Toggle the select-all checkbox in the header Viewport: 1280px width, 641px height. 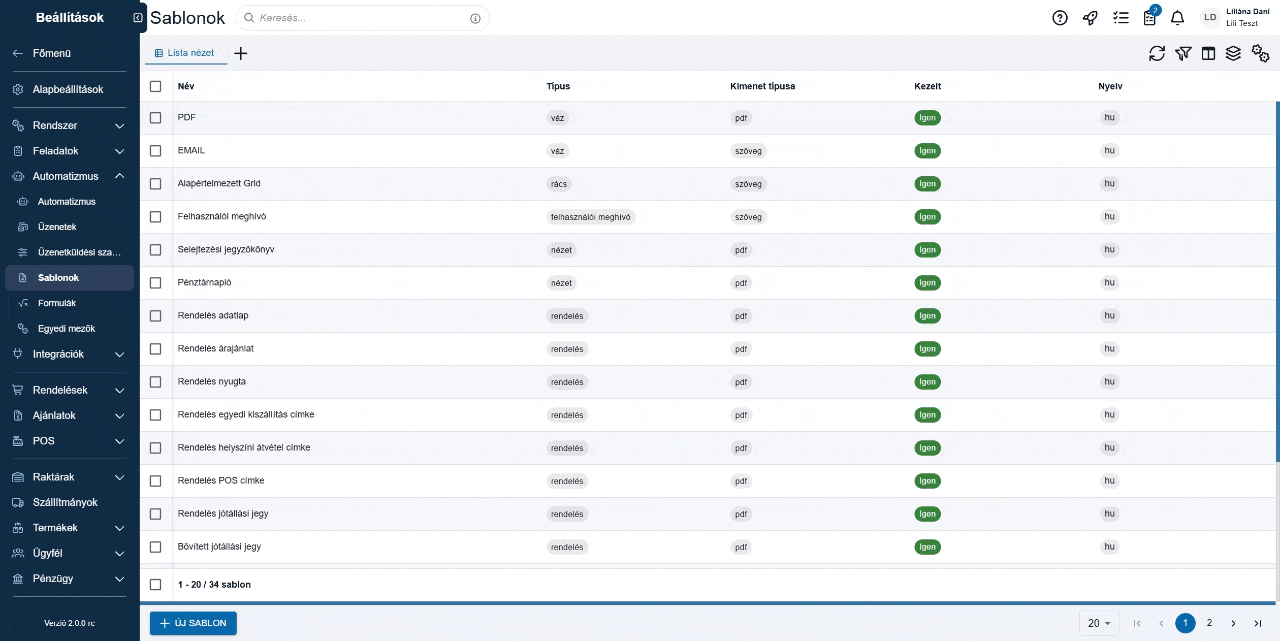[155, 86]
